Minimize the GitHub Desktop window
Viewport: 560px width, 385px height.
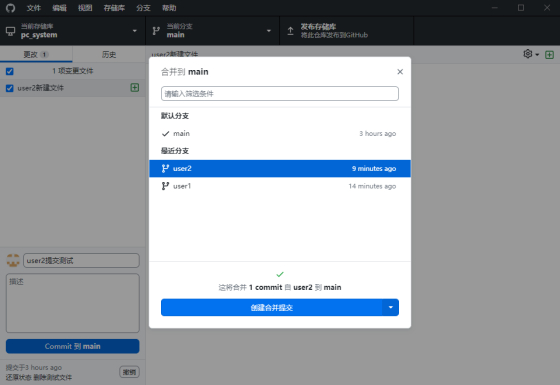click(x=495, y=8)
